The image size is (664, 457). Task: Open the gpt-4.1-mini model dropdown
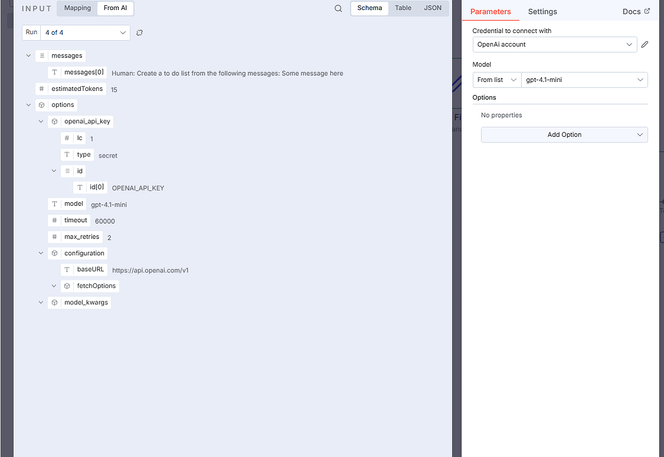click(x=585, y=79)
